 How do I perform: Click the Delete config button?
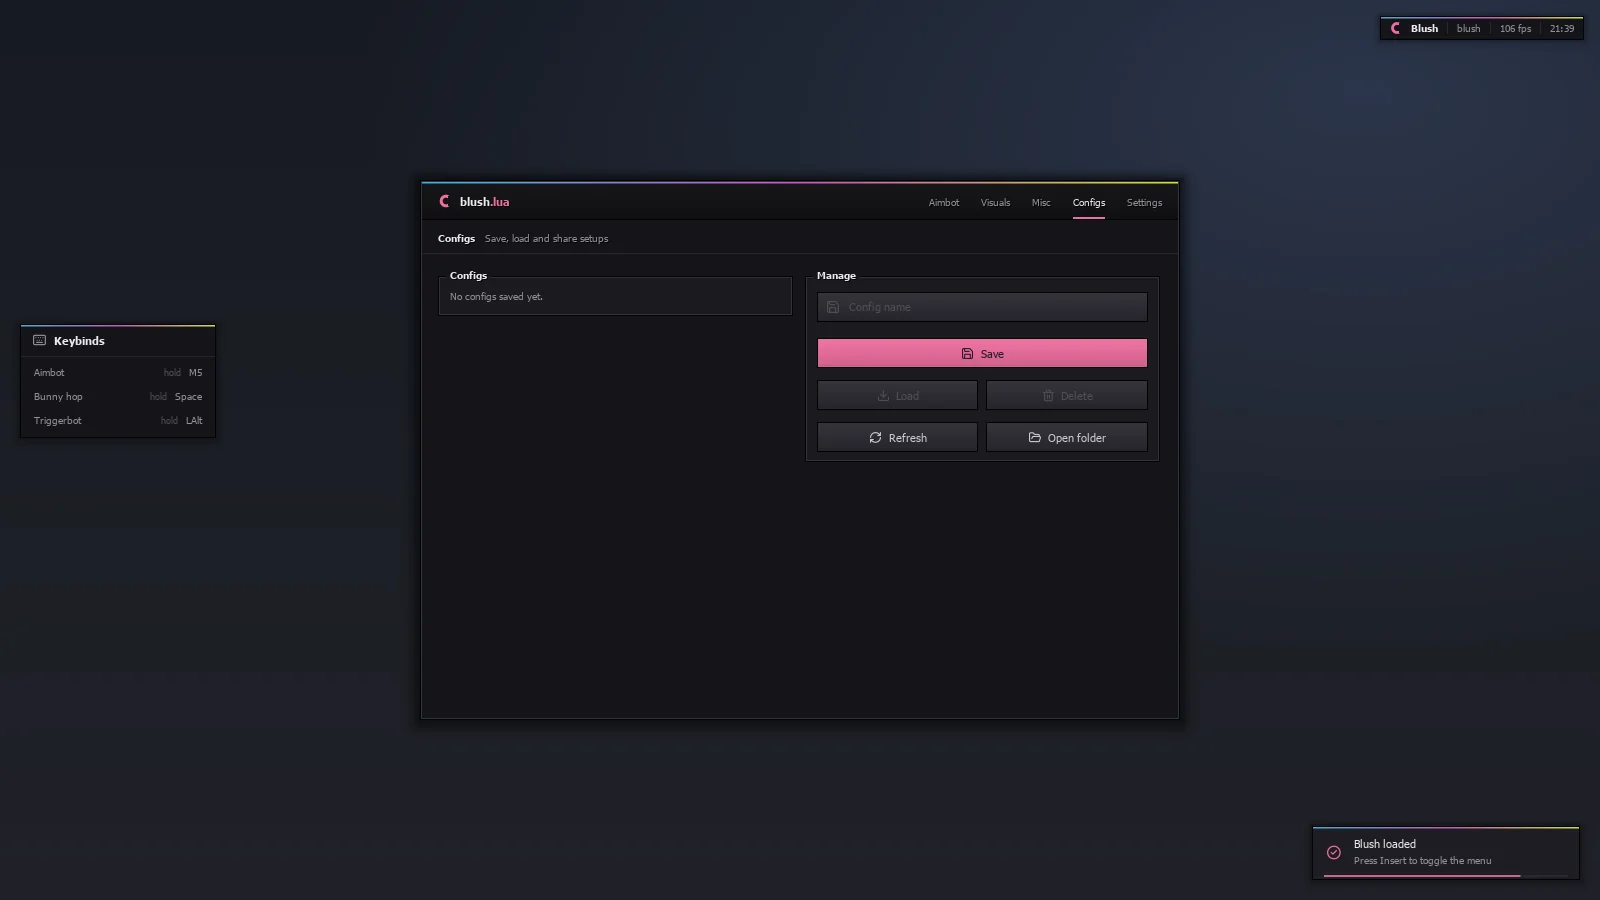(x=1067, y=395)
